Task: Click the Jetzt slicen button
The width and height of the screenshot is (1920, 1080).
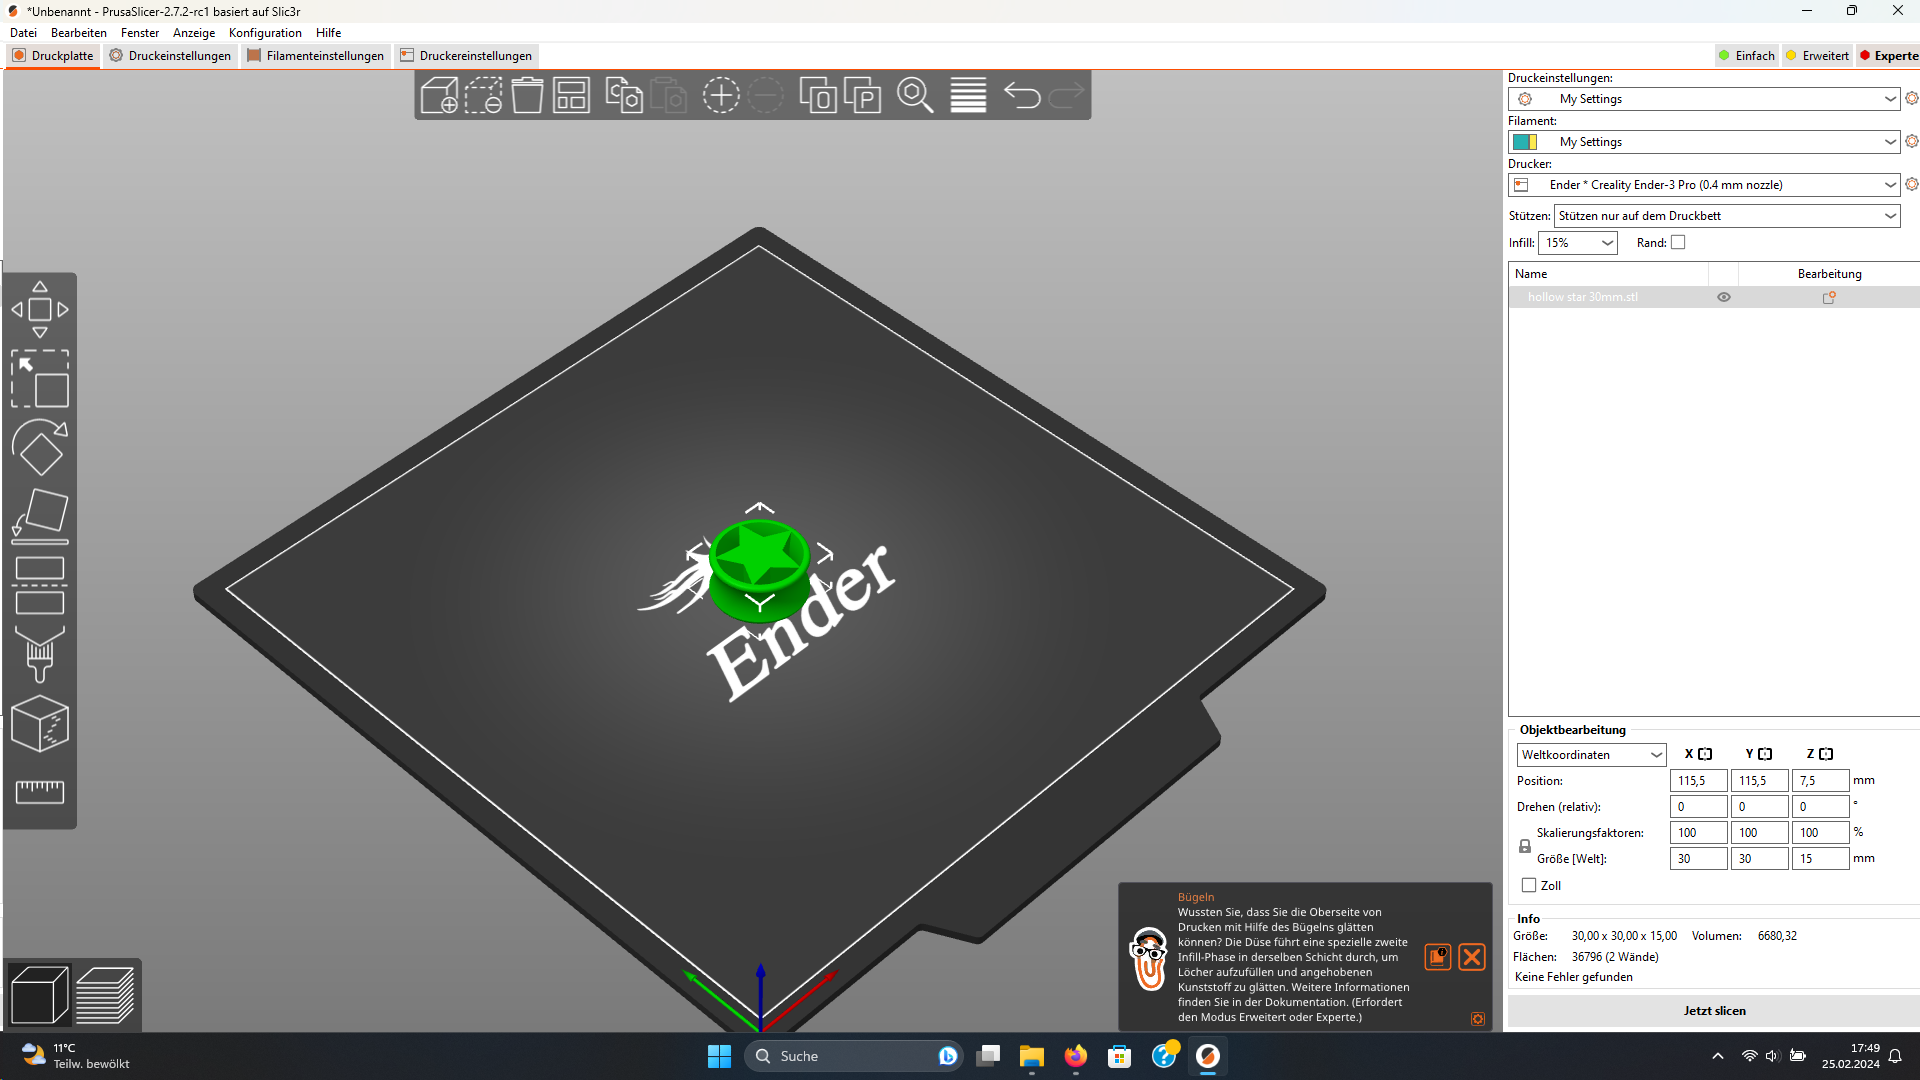Action: pyautogui.click(x=1714, y=1011)
